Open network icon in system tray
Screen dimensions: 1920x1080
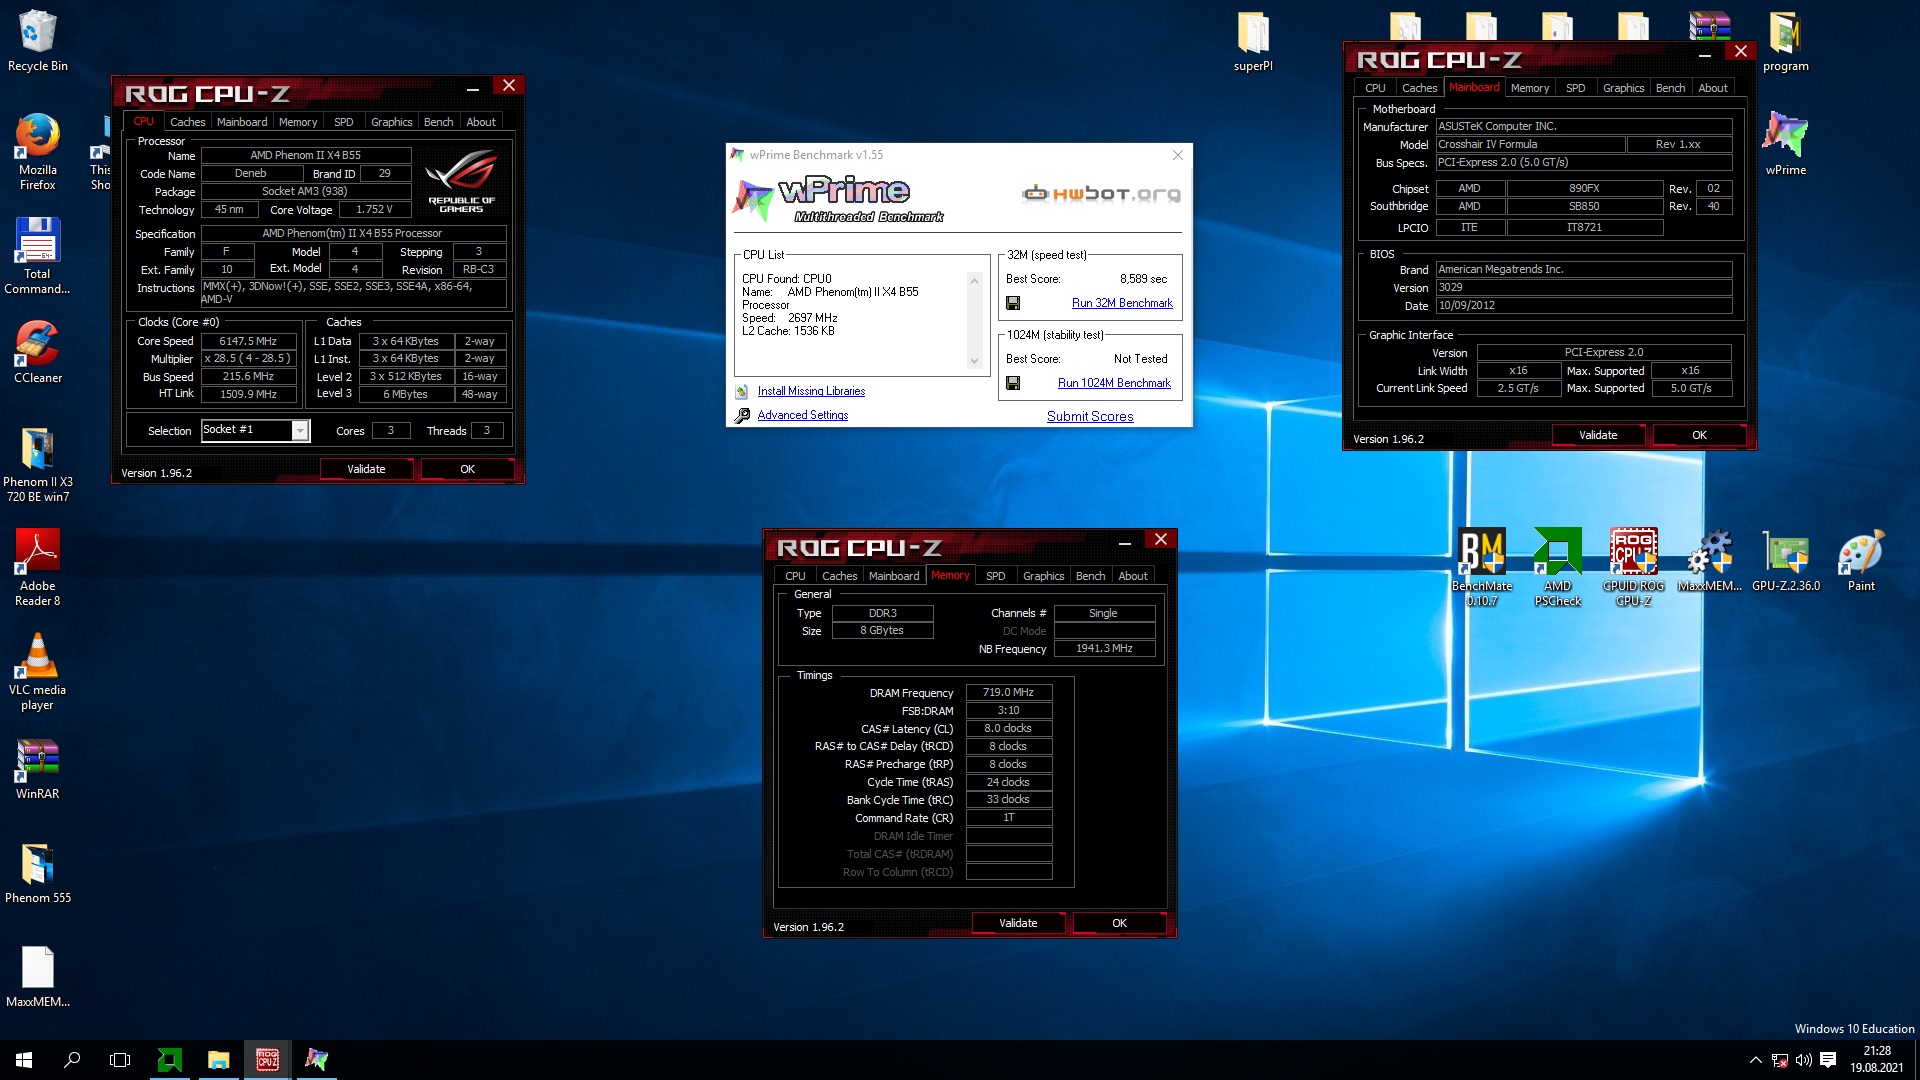pos(1779,1060)
